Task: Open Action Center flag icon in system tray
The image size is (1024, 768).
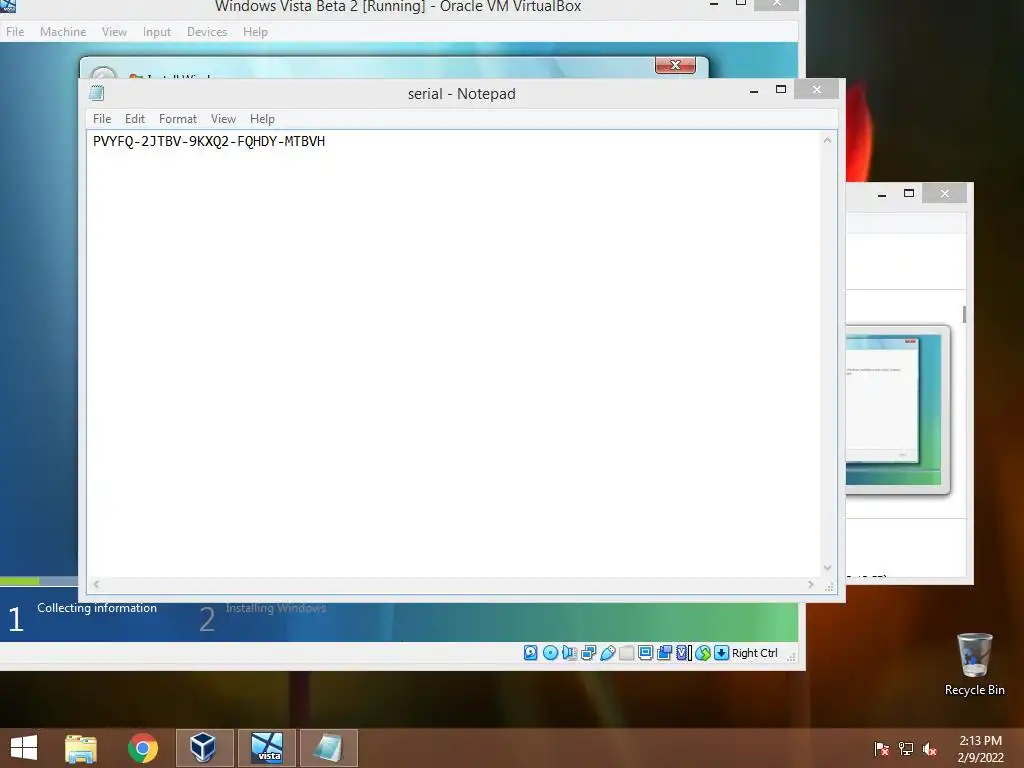Action: (x=882, y=749)
